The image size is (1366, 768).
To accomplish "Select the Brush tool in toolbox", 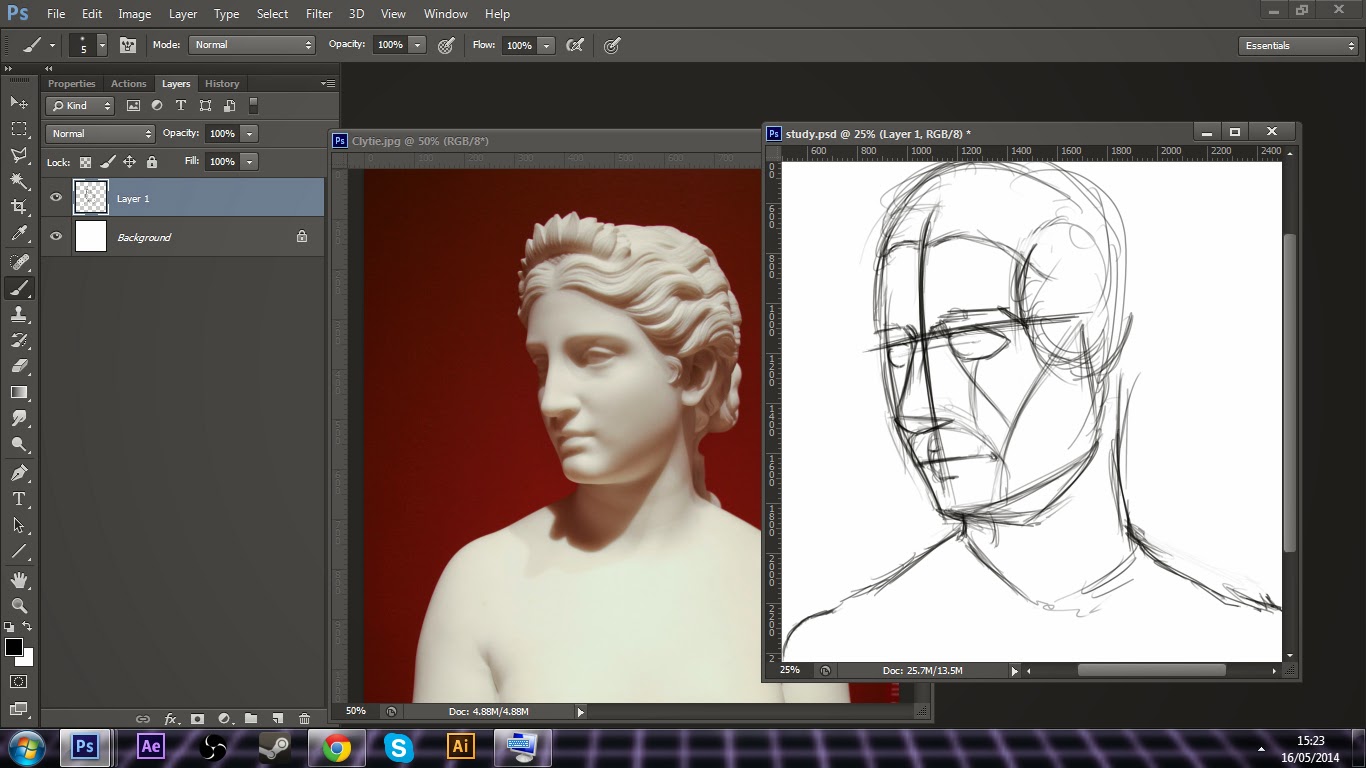I will (x=19, y=288).
